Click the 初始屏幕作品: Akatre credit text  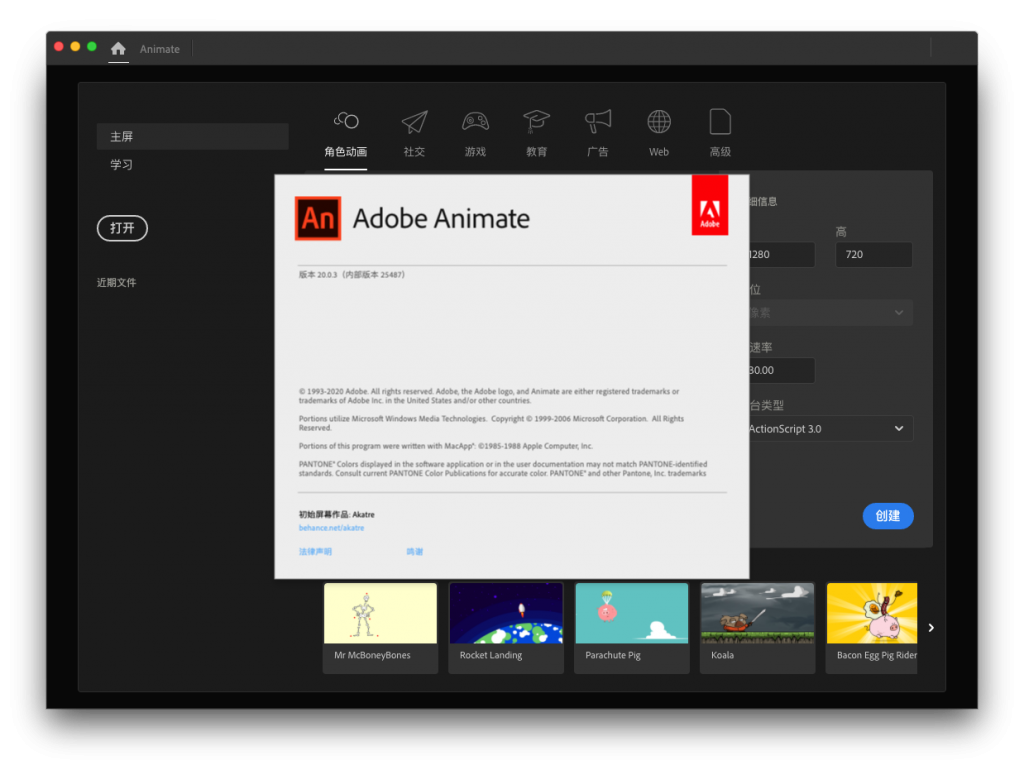pyautogui.click(x=336, y=515)
